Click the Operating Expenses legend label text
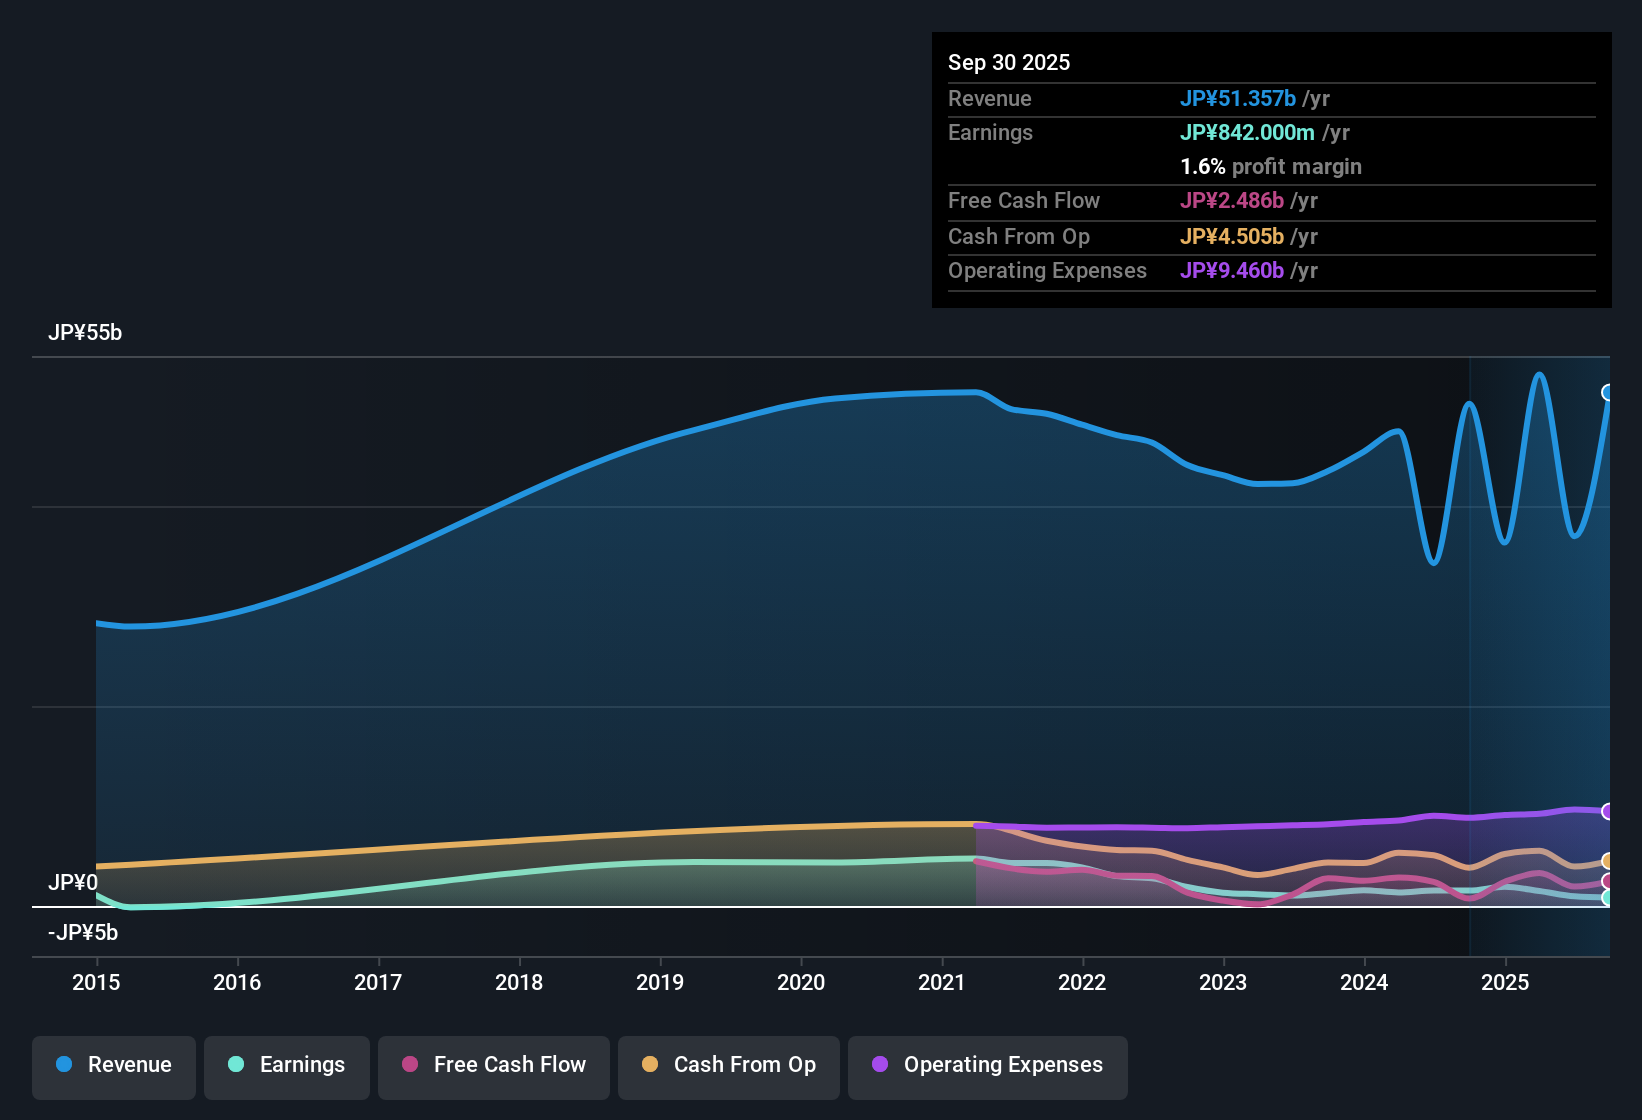Viewport: 1642px width, 1120px height. [x=1000, y=1065]
